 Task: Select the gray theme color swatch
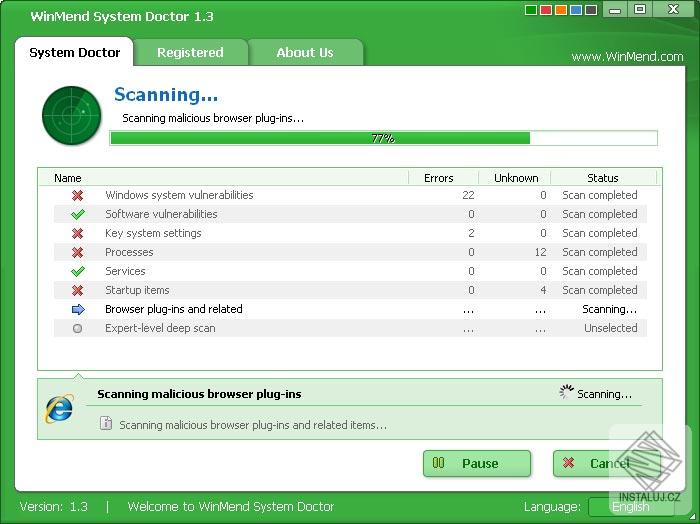coord(591,10)
